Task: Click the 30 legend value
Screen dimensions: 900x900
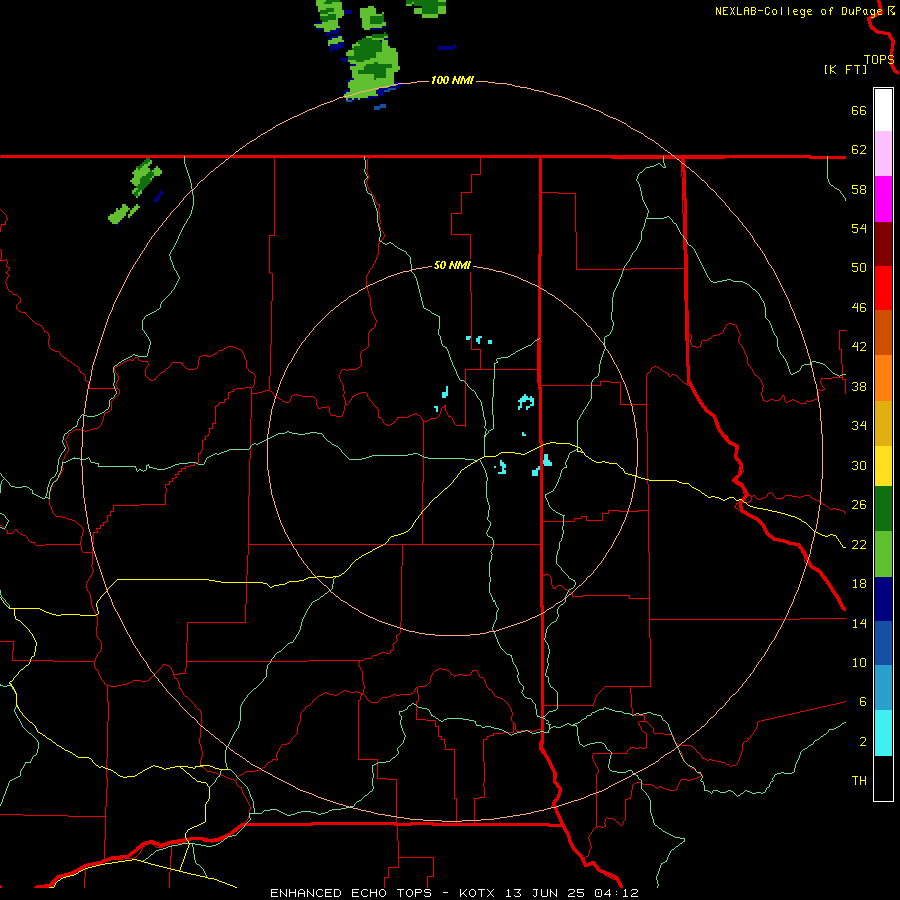Action: tap(859, 465)
